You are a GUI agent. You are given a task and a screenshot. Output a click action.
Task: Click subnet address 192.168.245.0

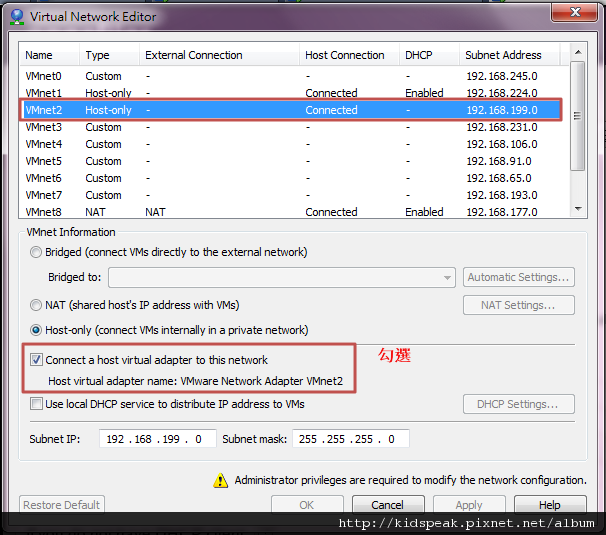click(x=502, y=76)
